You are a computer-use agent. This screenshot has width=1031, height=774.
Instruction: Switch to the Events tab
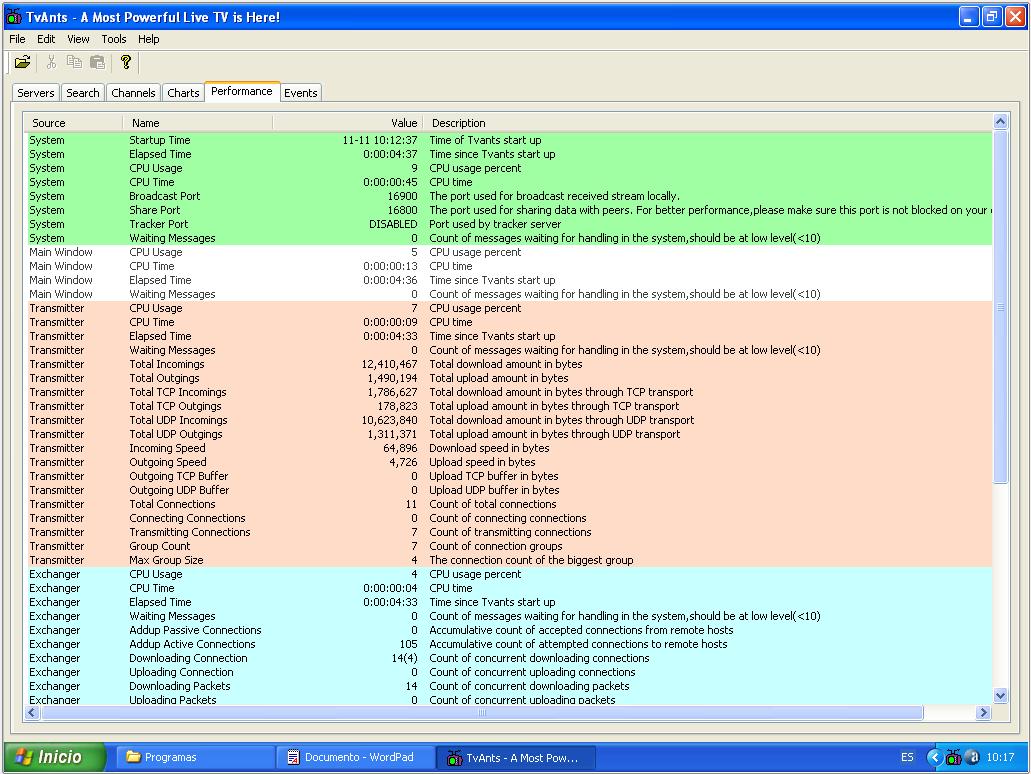point(300,93)
